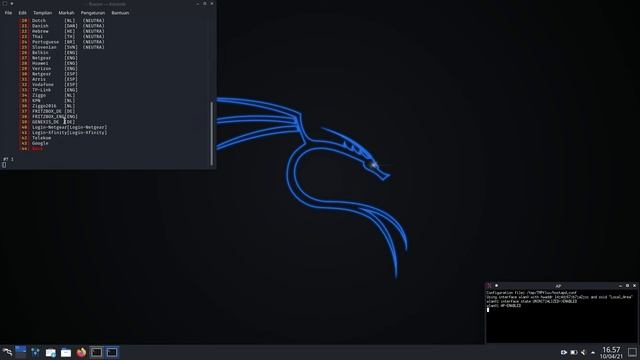
Task: Click the 'KPN' row in the list
Action: 47,100
